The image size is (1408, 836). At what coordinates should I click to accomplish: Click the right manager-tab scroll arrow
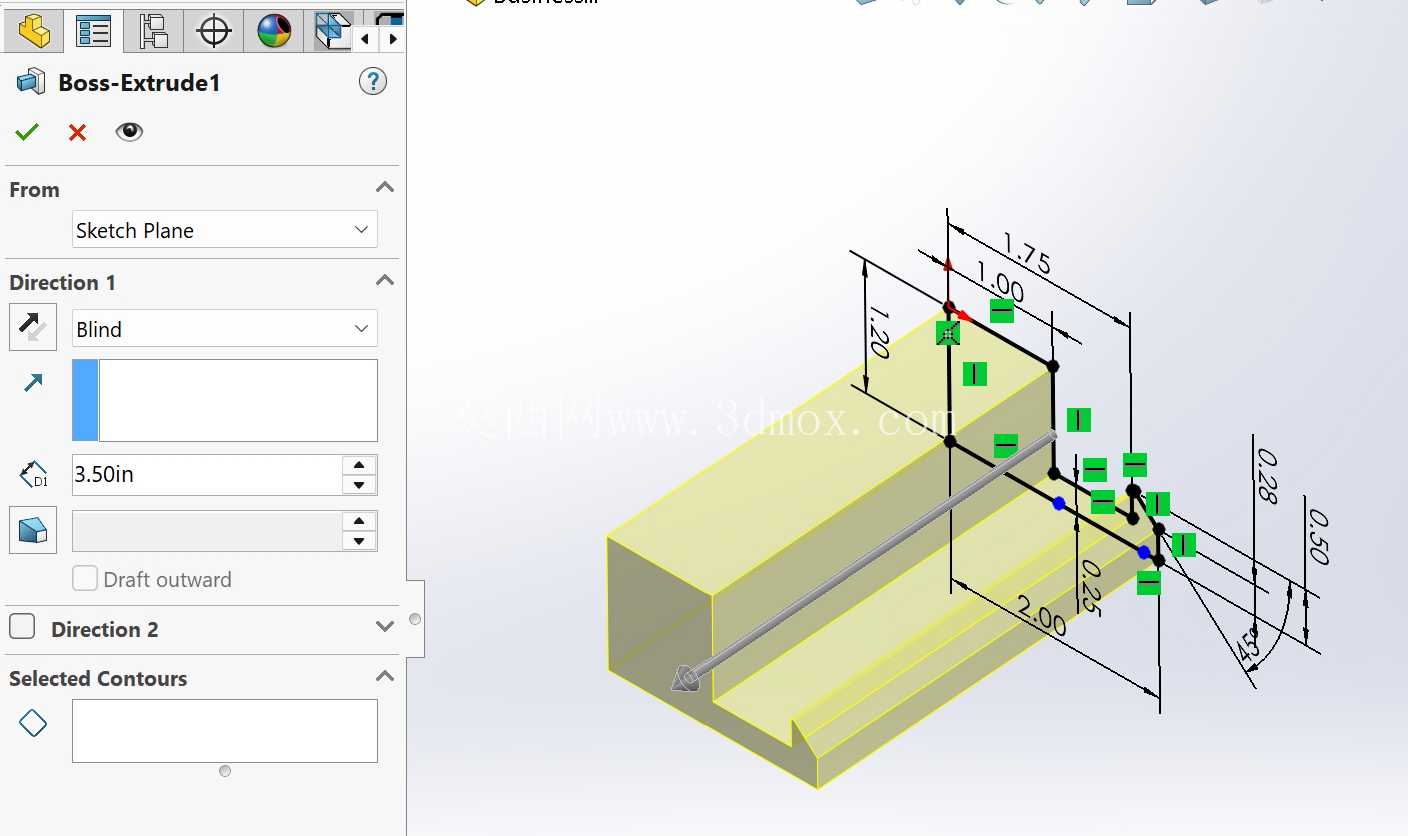393,39
